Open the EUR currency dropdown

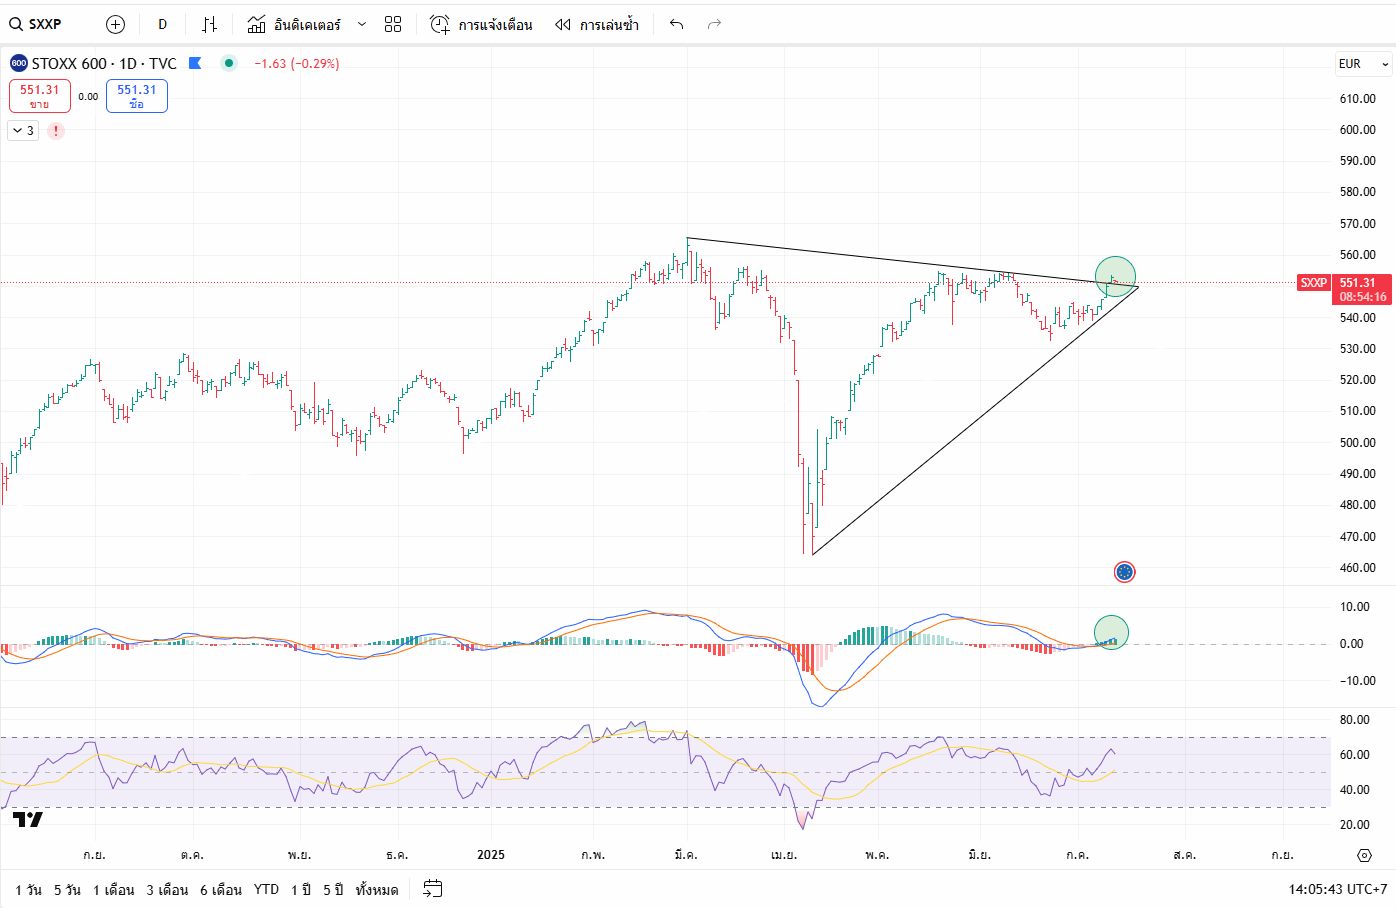1363,64
